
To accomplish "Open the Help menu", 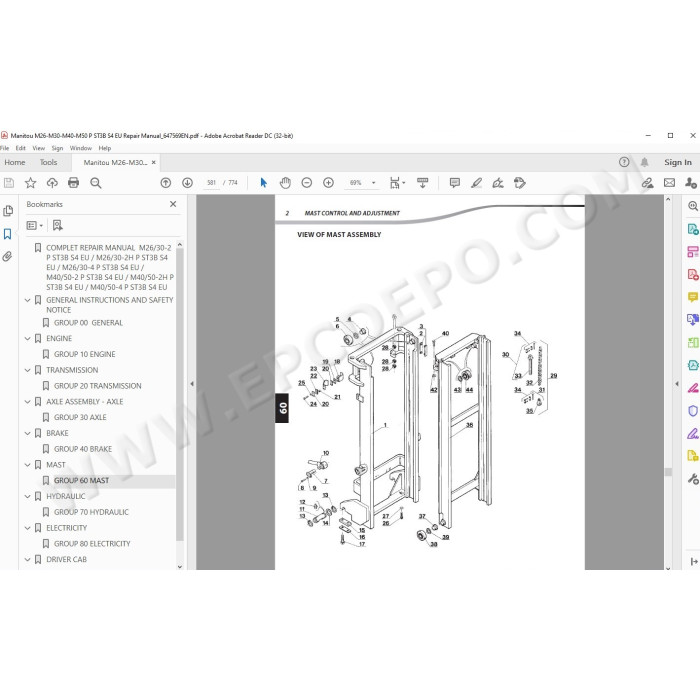I will tap(105, 148).
